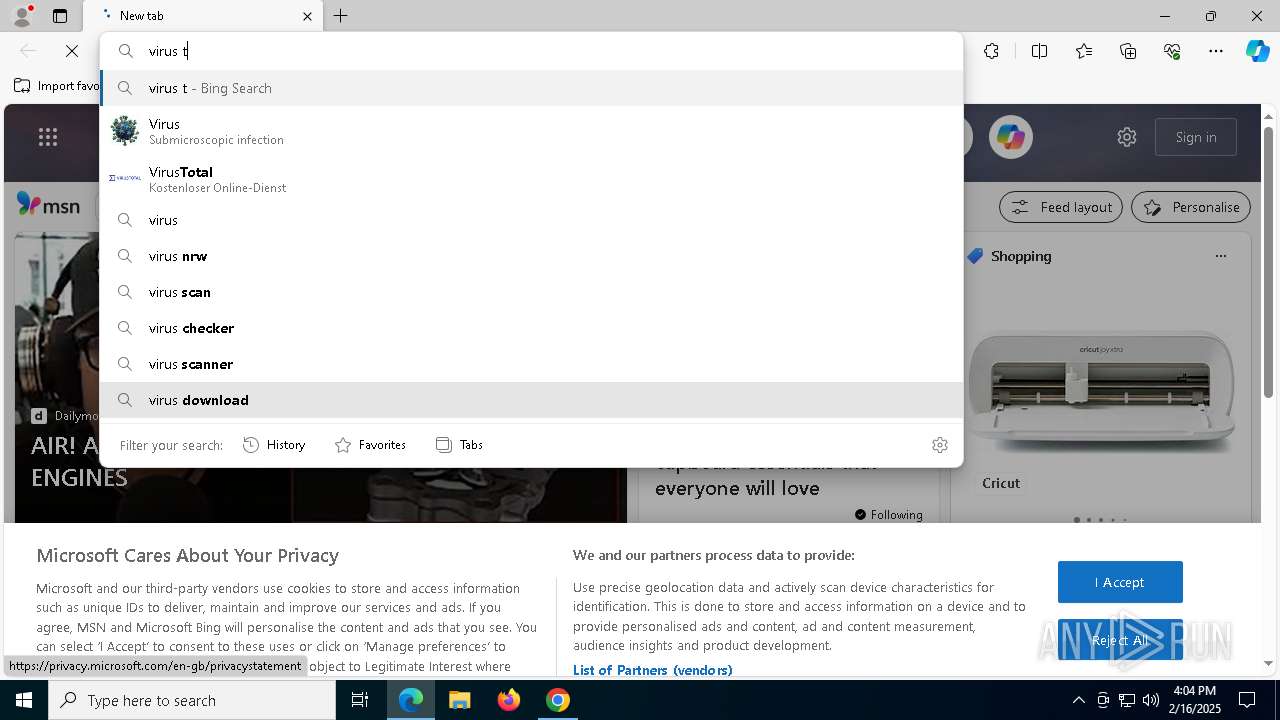Viewport: 1280px width, 720px height.
Task: Accept the privacy cookies with I Accept
Action: click(x=1120, y=582)
